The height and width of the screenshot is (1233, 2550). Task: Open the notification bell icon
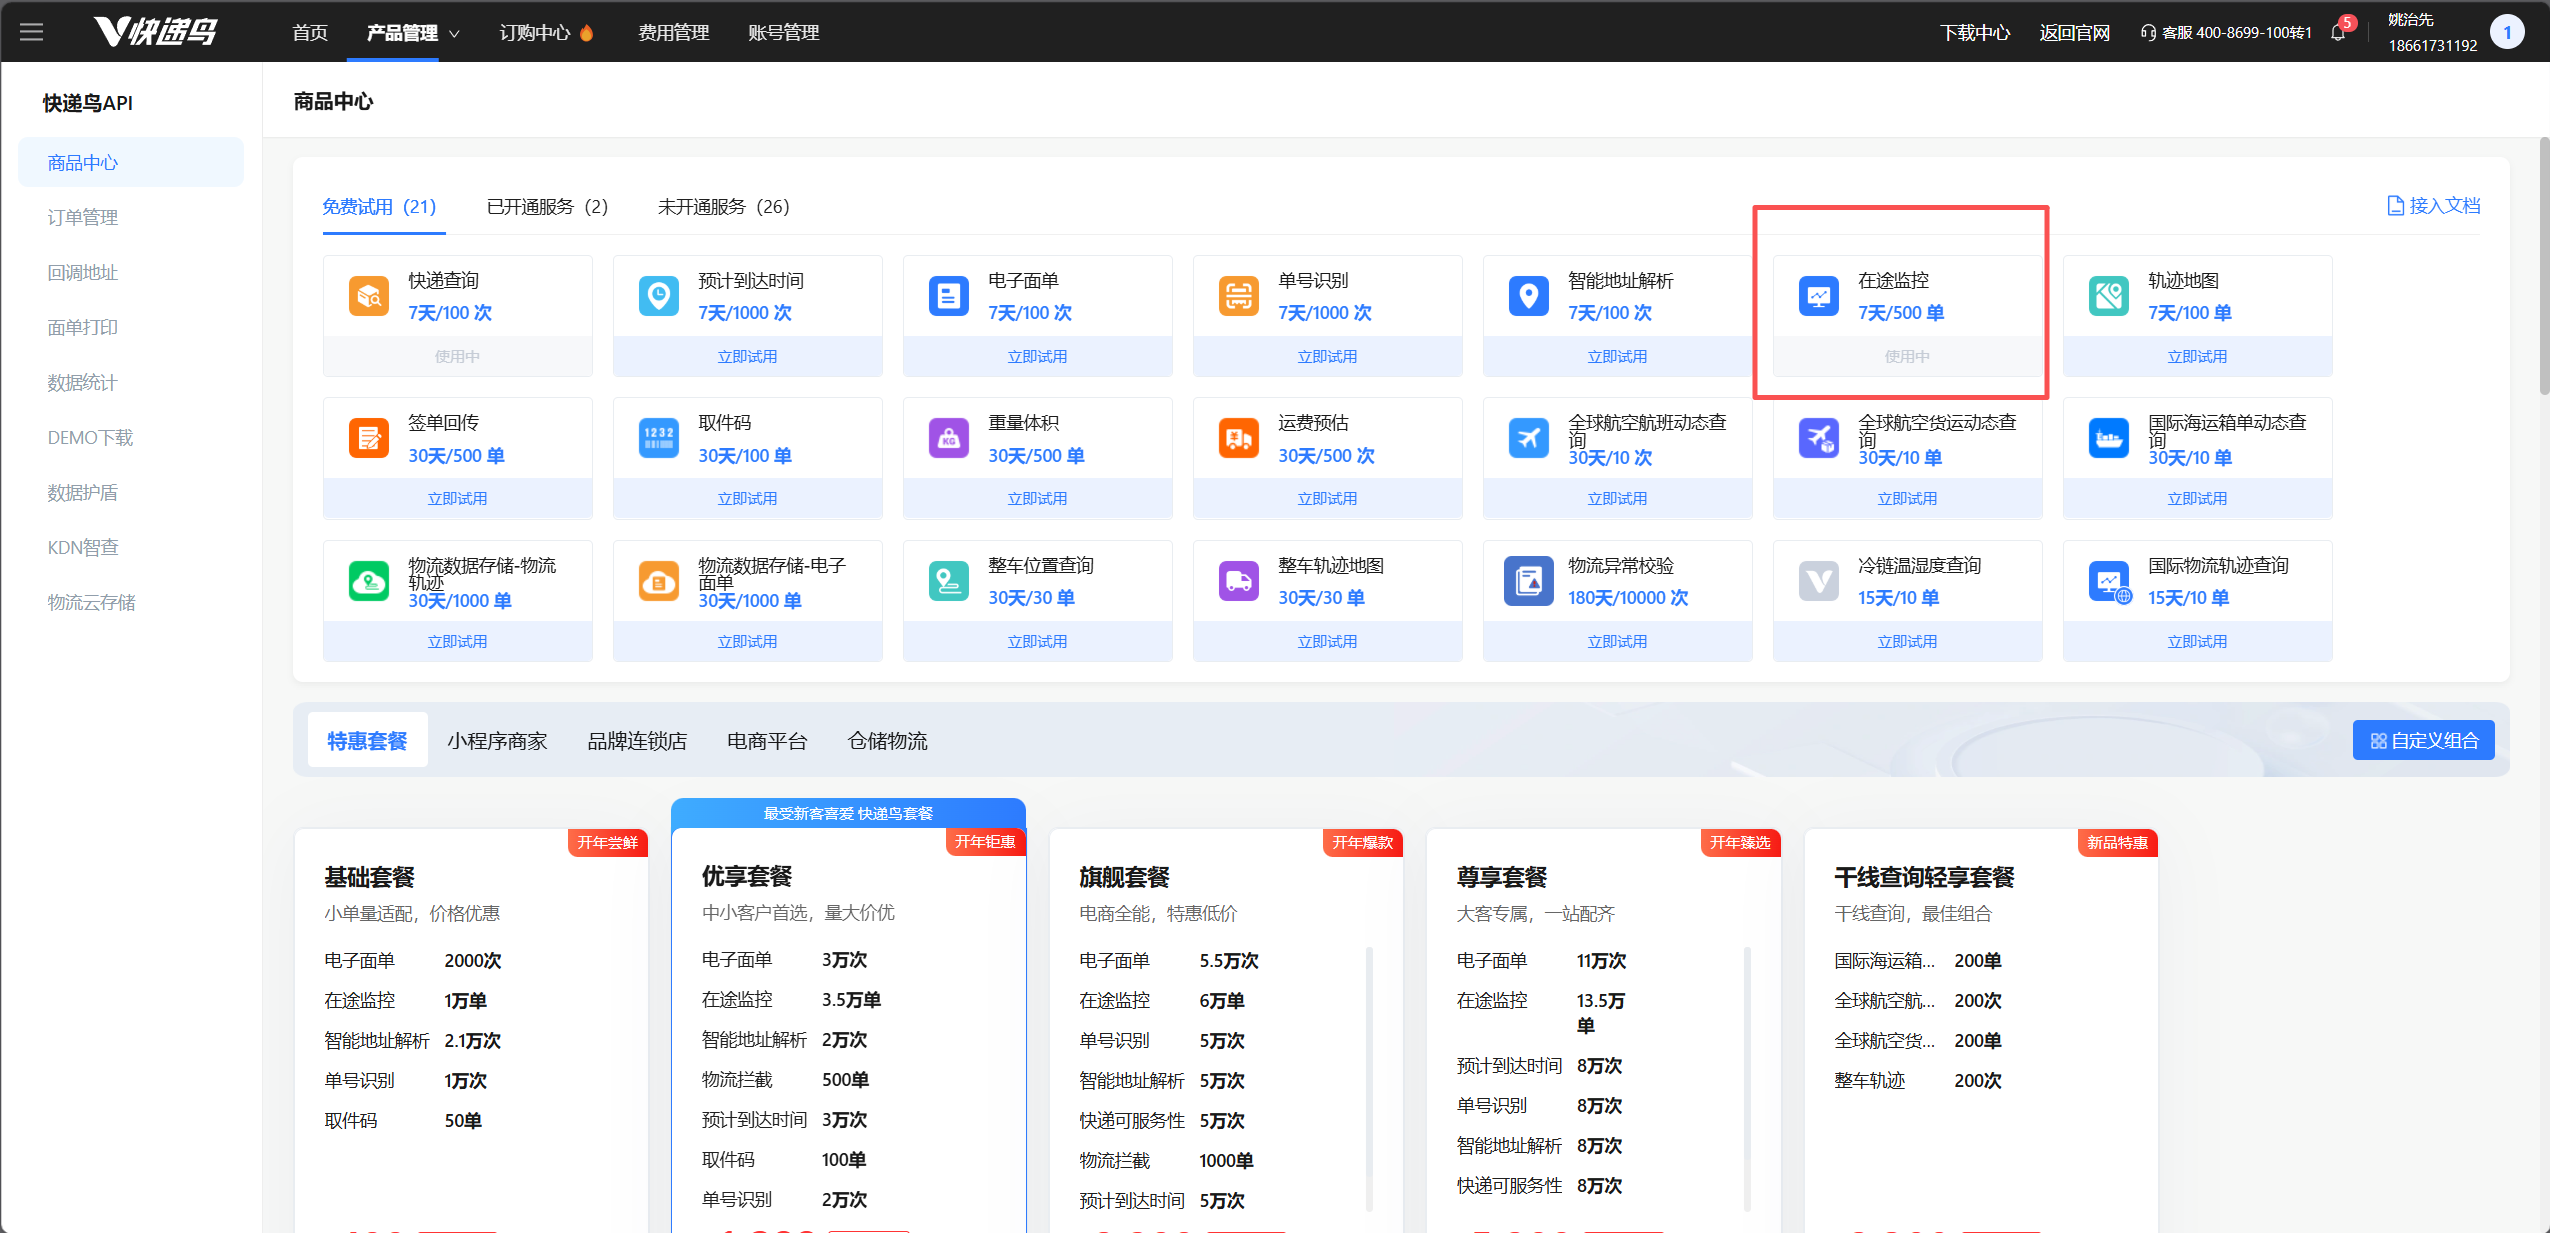2337,33
